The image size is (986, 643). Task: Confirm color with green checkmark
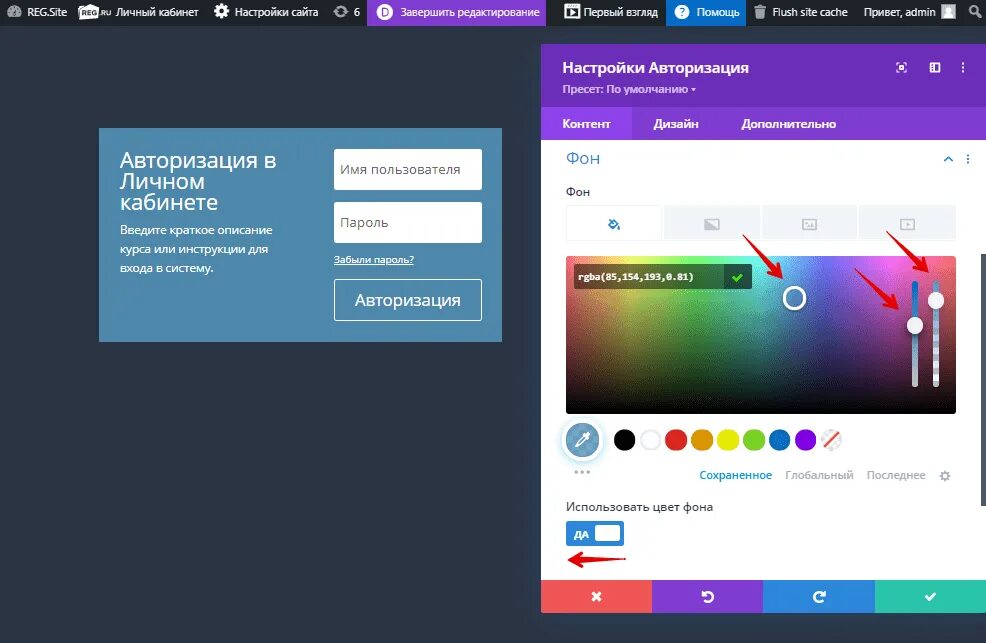[737, 277]
